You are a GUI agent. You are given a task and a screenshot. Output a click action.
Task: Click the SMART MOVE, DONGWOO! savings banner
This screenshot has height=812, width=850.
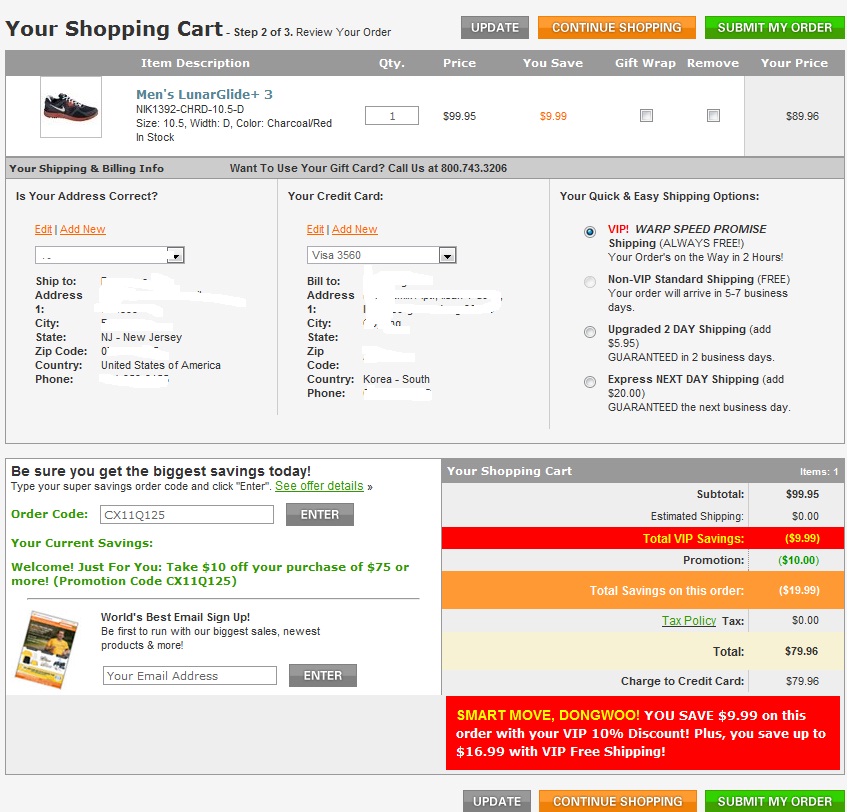pyautogui.click(x=643, y=733)
